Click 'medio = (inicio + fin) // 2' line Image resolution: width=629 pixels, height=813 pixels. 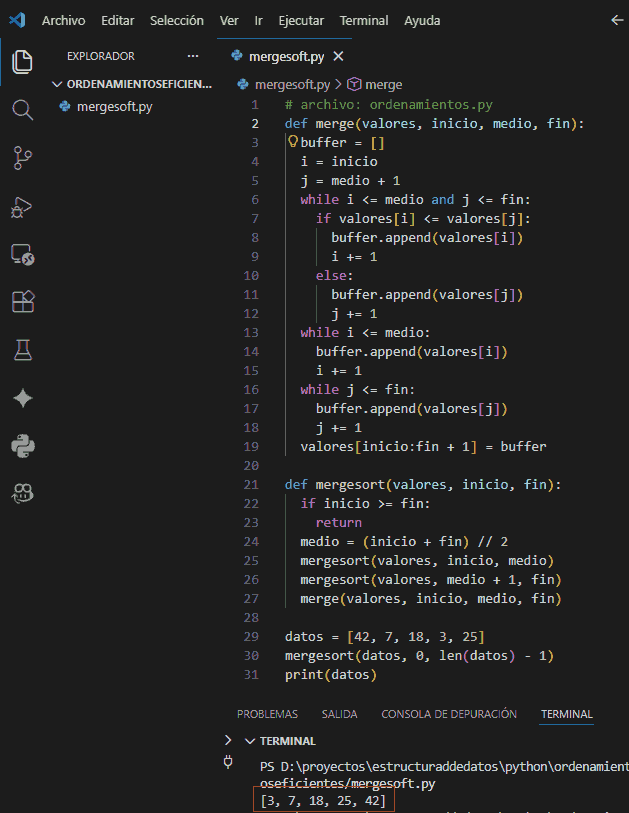[x=403, y=541]
